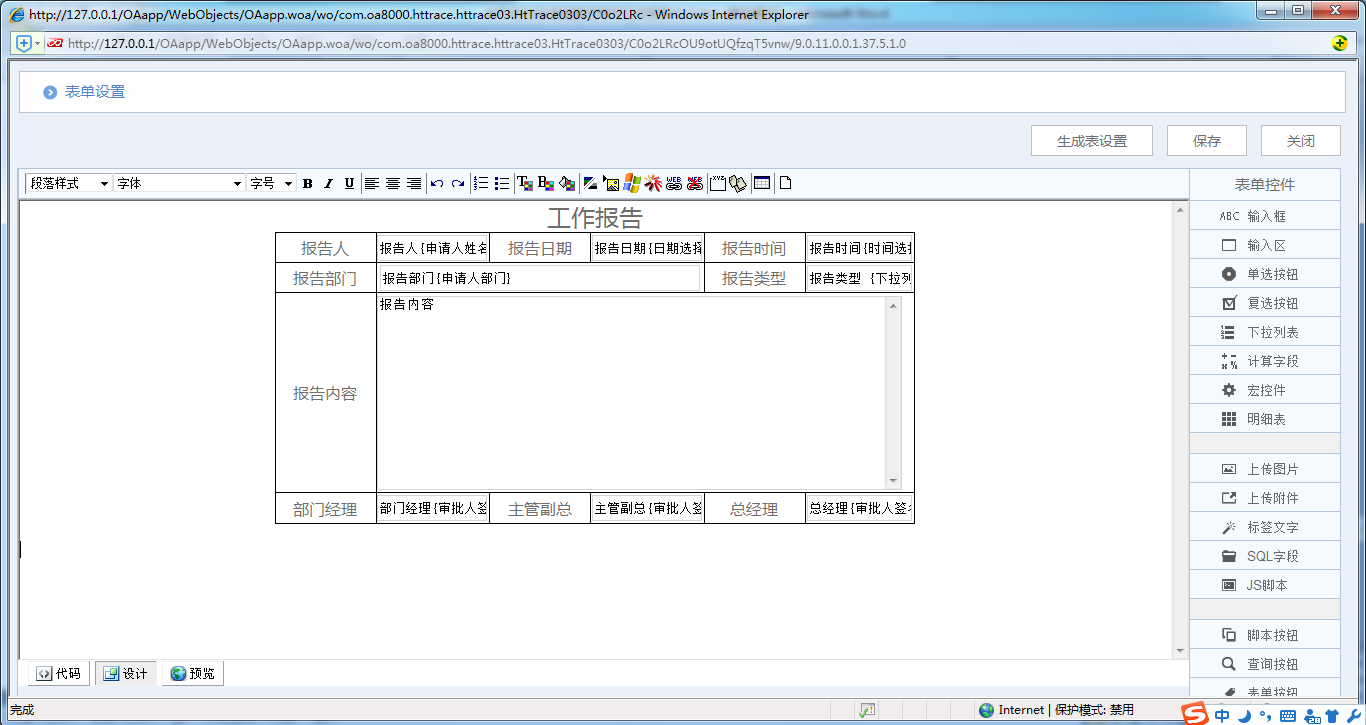Image resolution: width=1366 pixels, height=725 pixels.
Task: Switch to the 预览 preview tab
Action: pyautogui.click(x=192, y=673)
